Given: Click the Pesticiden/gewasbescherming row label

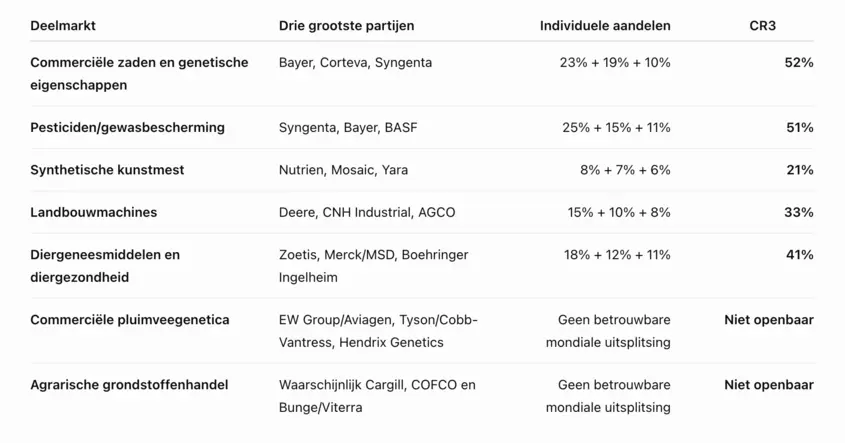Looking at the screenshot, I should 127,128.
